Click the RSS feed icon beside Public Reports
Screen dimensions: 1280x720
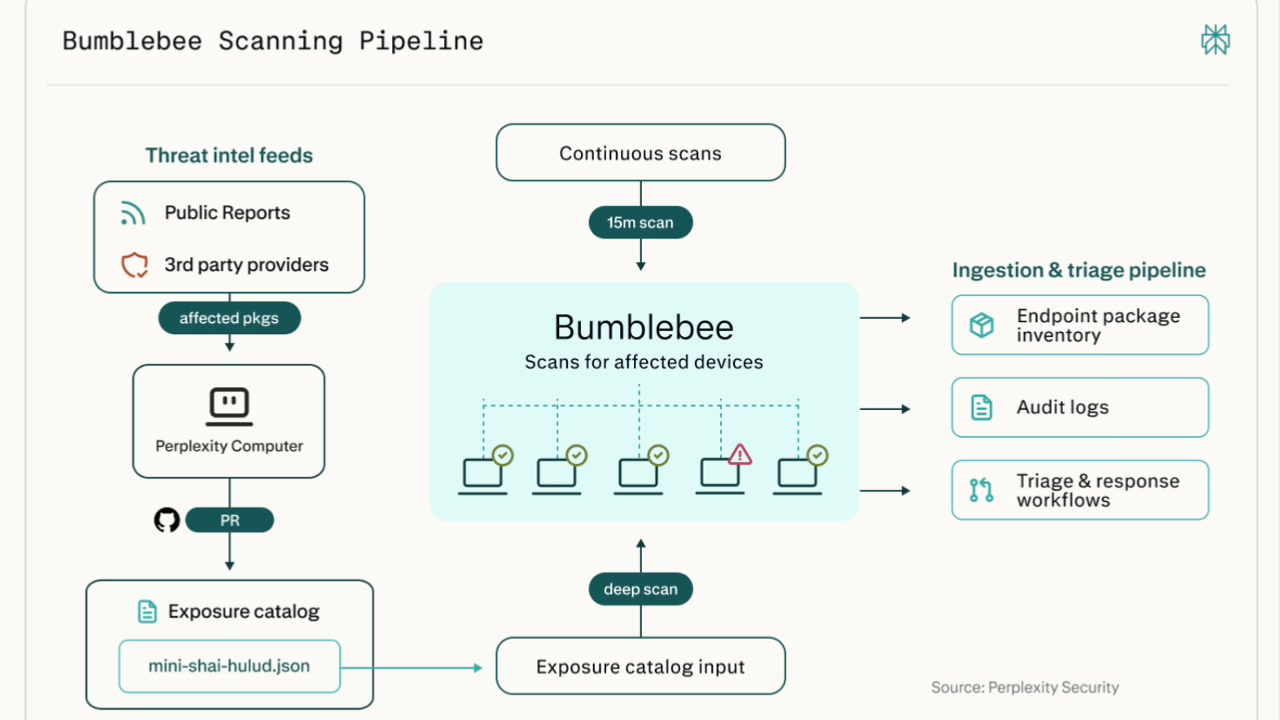133,213
